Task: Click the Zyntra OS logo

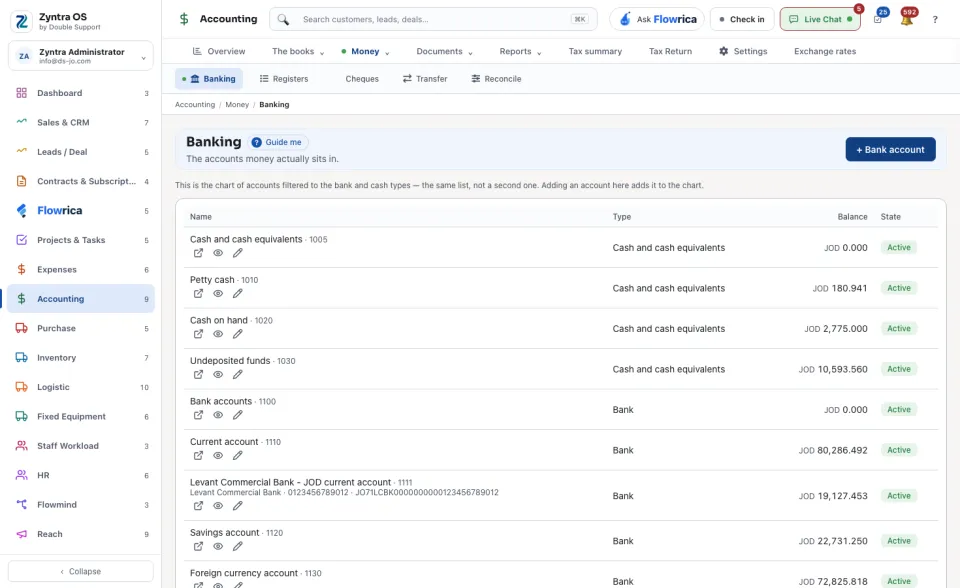Action: pos(21,21)
